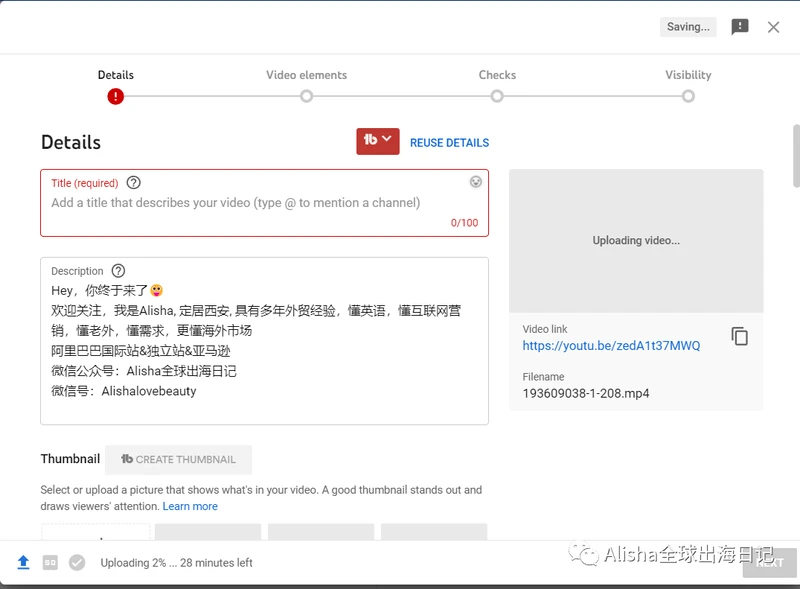Open the Description help question mark
Viewport: 800px width, 589px height.
click(x=118, y=271)
